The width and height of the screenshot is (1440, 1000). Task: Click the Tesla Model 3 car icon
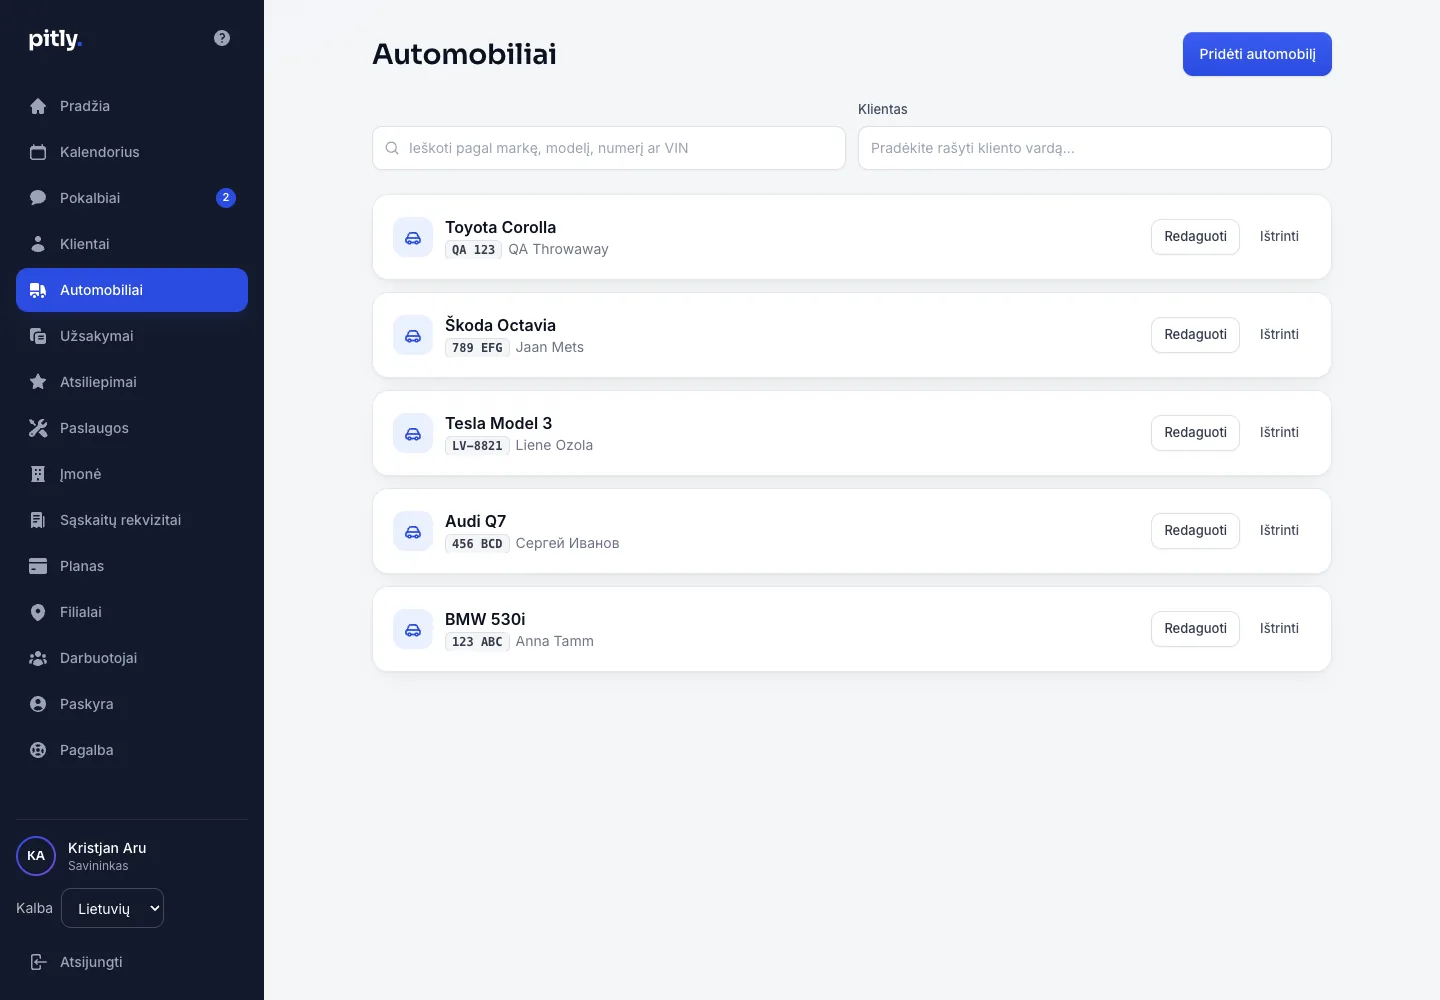(x=413, y=433)
